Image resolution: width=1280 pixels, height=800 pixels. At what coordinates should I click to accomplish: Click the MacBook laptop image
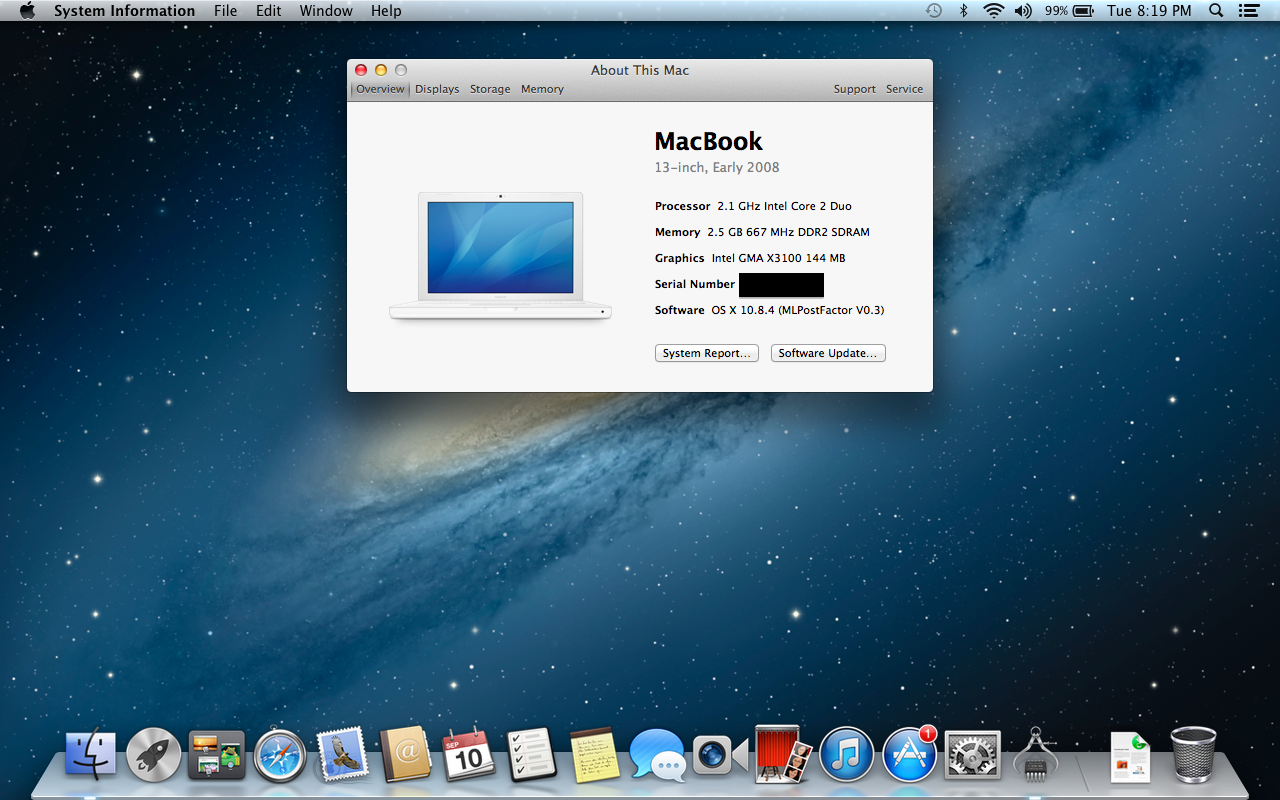(x=500, y=256)
